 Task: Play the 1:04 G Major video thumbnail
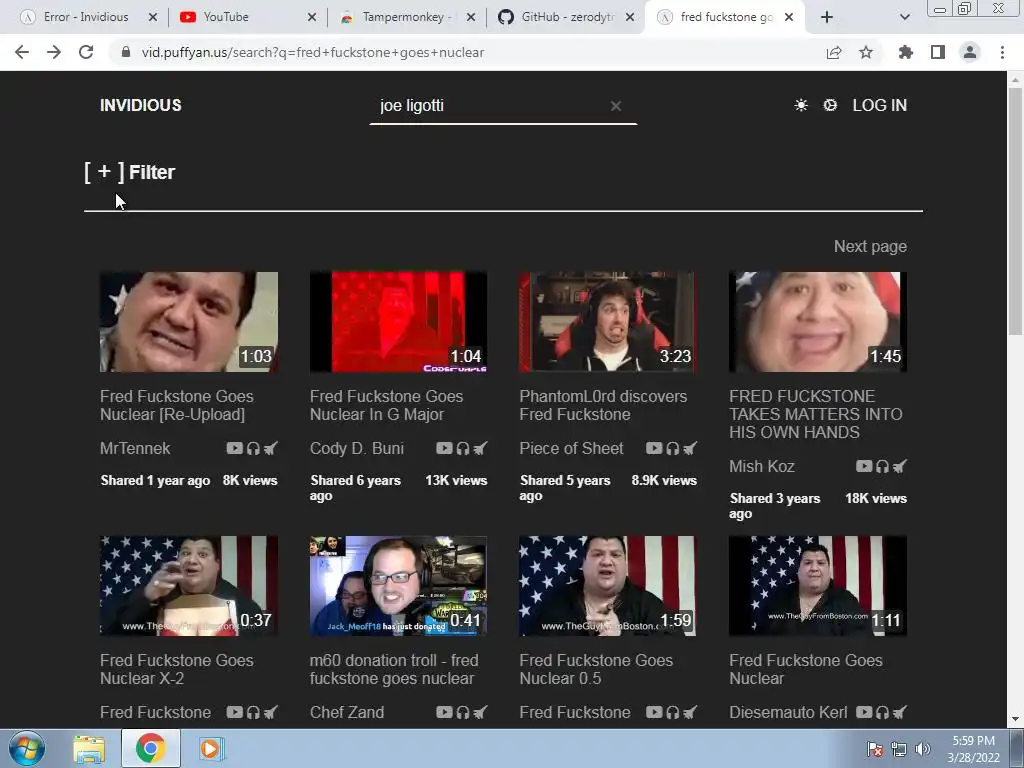pos(398,322)
